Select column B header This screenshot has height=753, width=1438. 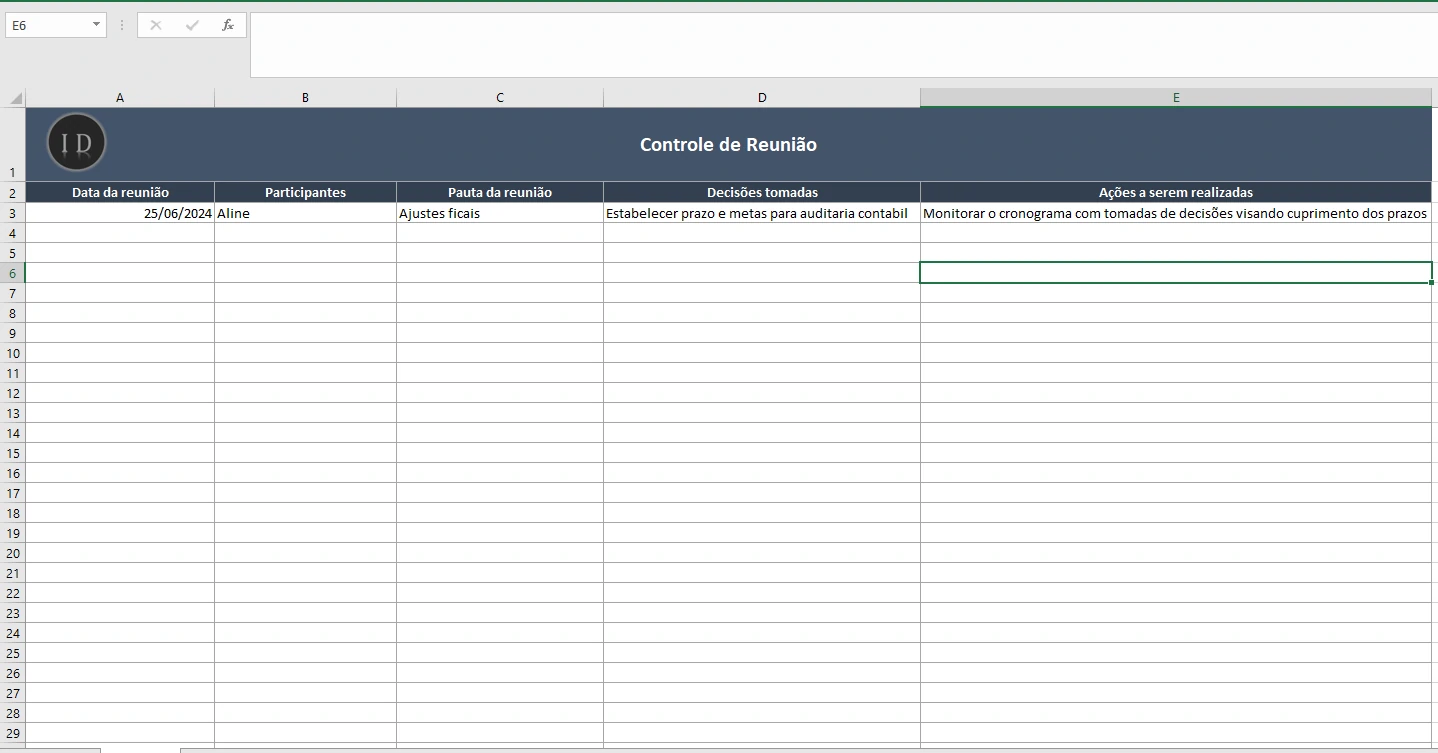(x=305, y=98)
